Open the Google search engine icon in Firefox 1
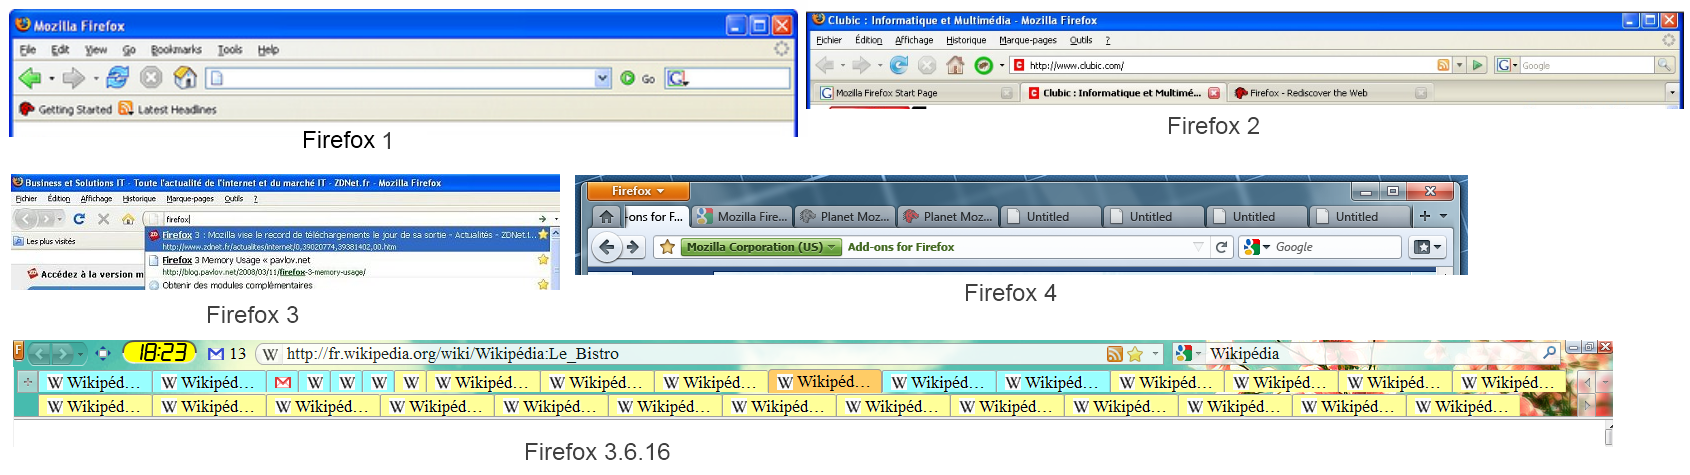Viewport: 1690px width, 475px height. (677, 78)
